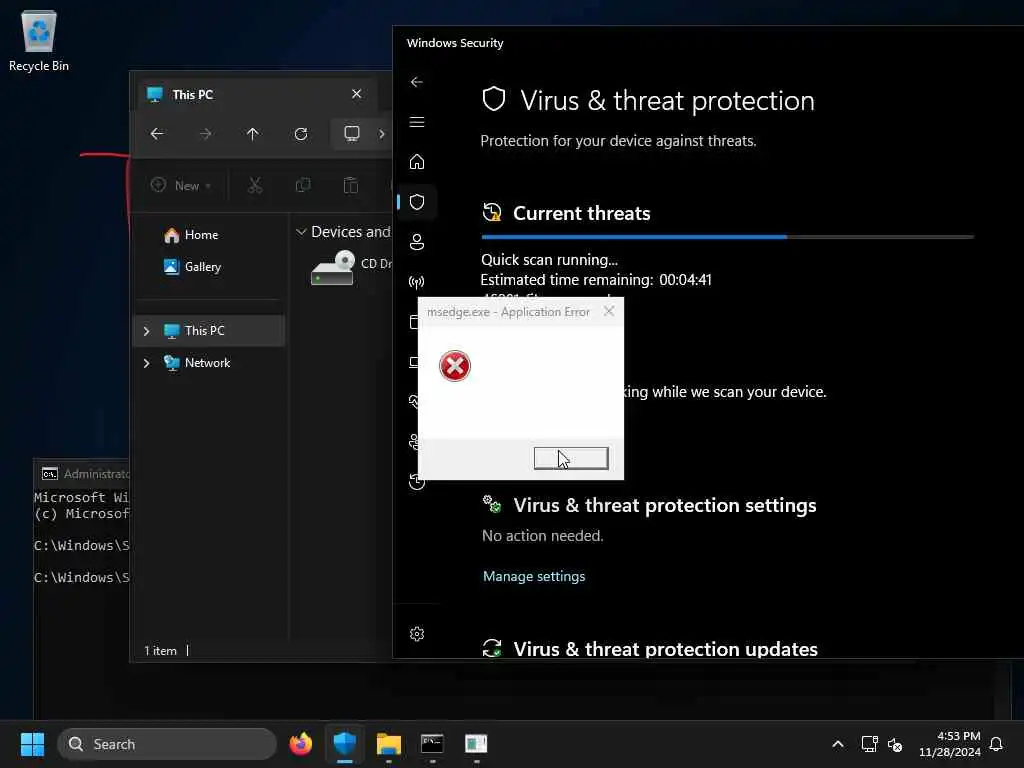Open the Windows Start menu
The height and width of the screenshot is (768, 1024).
32,744
